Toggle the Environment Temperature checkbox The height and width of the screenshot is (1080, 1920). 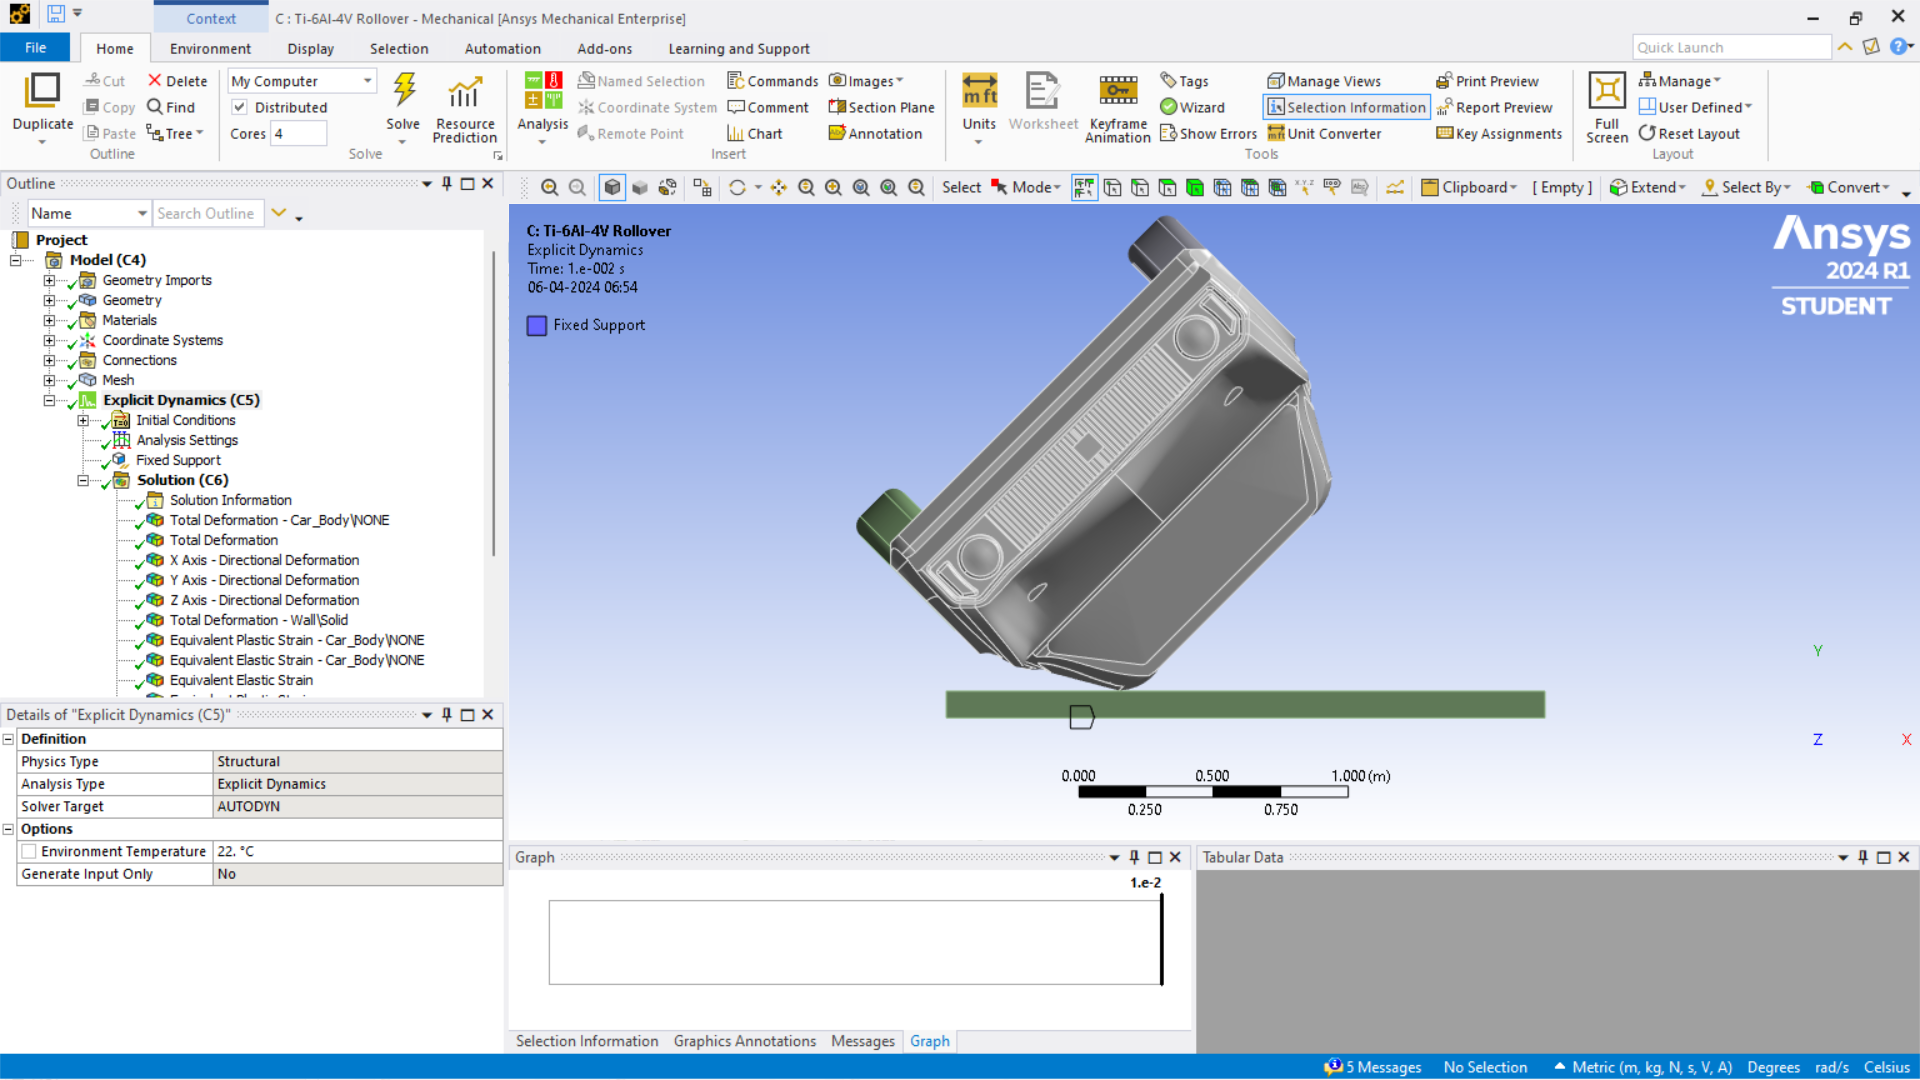29,851
